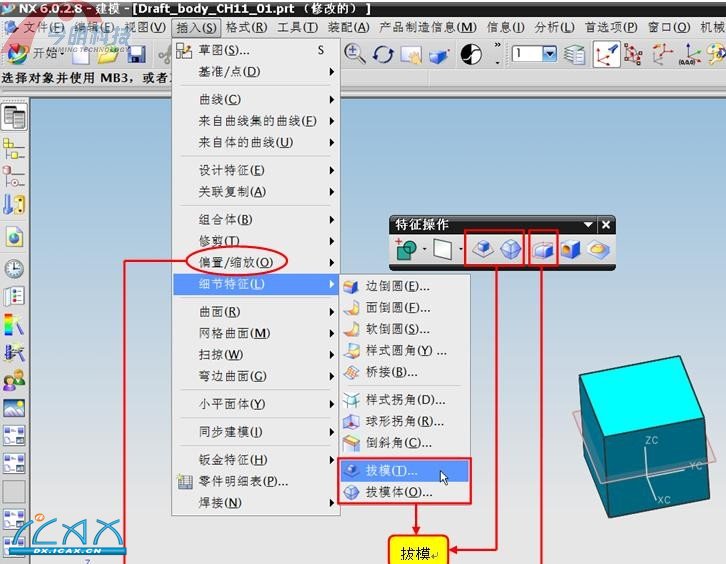Activate the Pan hand tool
The height and width of the screenshot is (564, 726).
pyautogui.click(x=411, y=55)
